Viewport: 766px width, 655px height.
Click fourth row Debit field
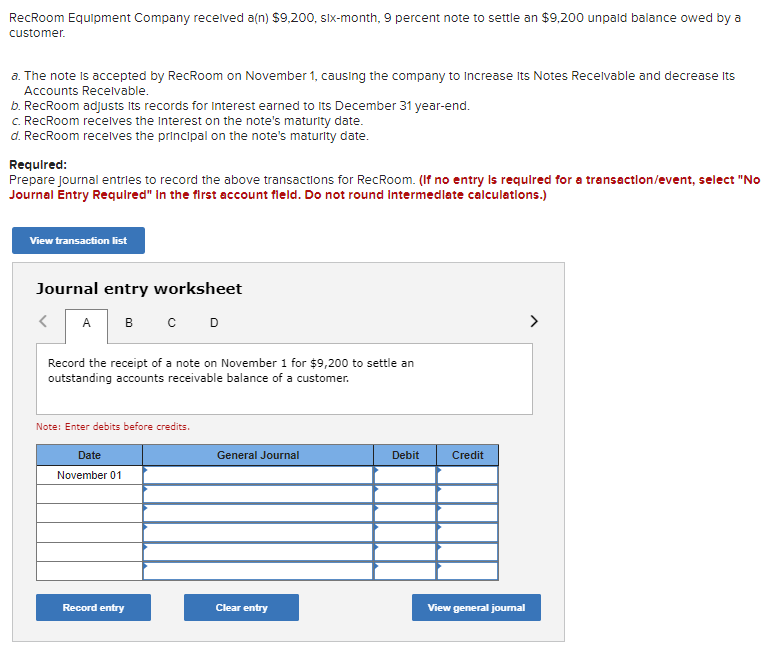coord(405,533)
